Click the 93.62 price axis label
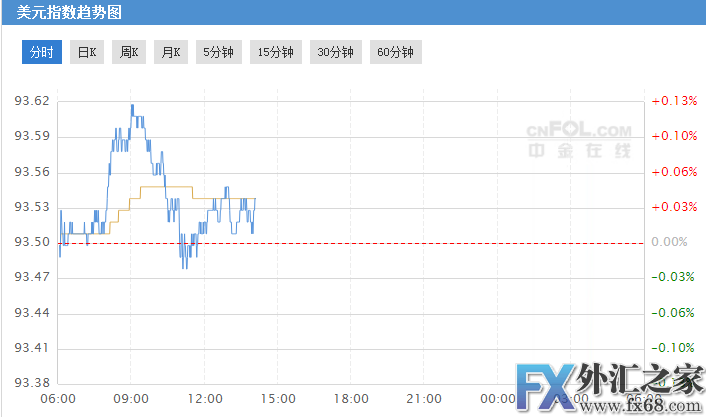Image resolution: width=706 pixels, height=417 pixels. 32,102
